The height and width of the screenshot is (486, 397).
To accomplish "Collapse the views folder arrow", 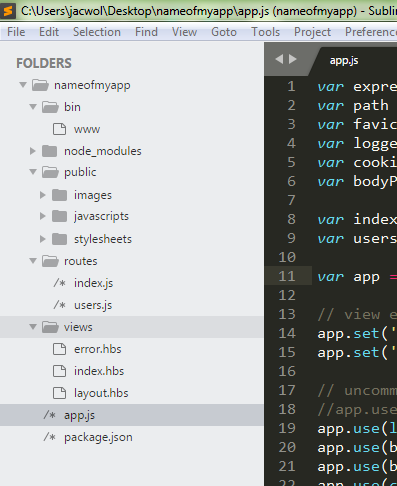I will [33, 327].
